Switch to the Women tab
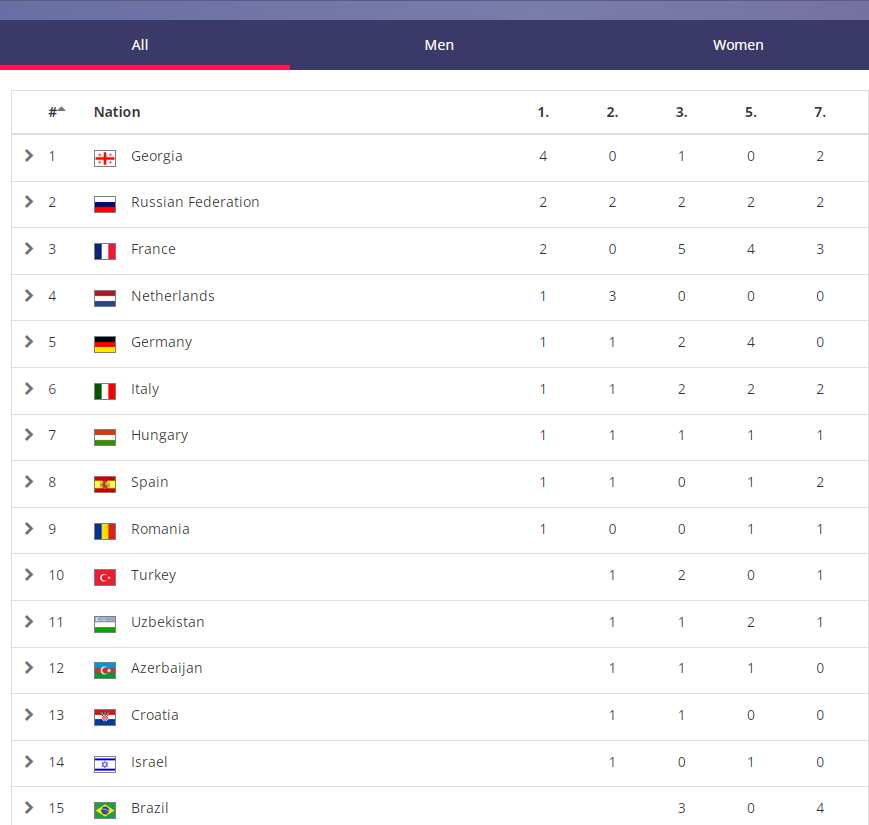 click(x=738, y=45)
